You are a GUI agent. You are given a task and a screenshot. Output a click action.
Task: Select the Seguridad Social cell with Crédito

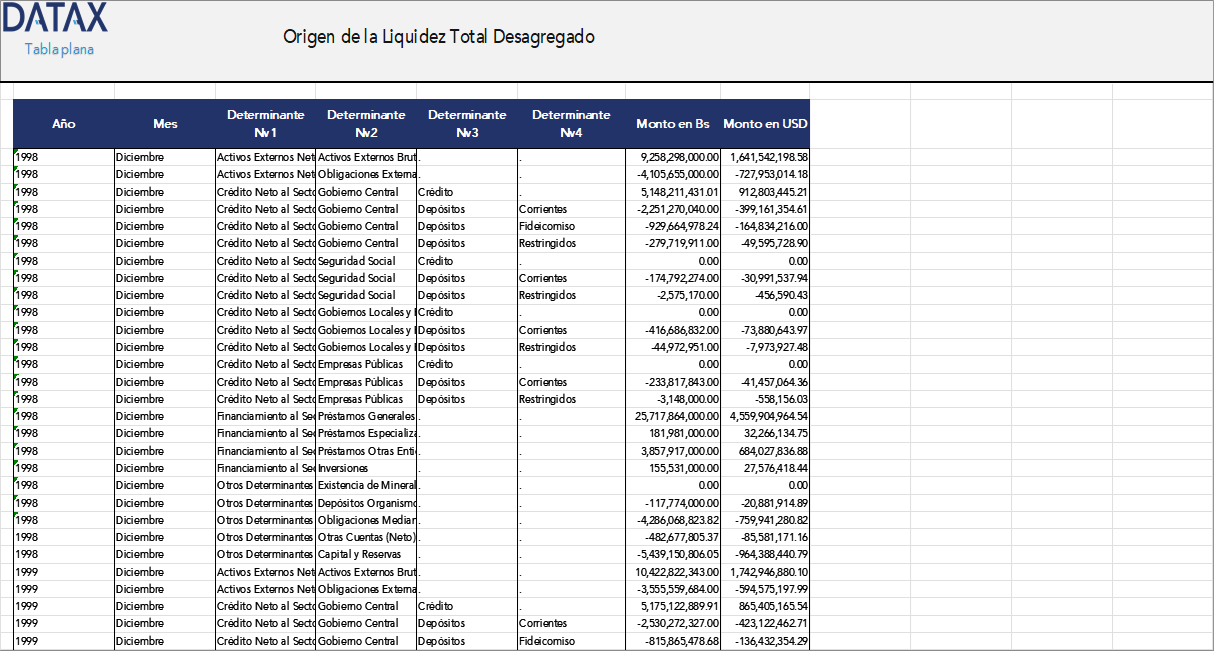(366, 261)
